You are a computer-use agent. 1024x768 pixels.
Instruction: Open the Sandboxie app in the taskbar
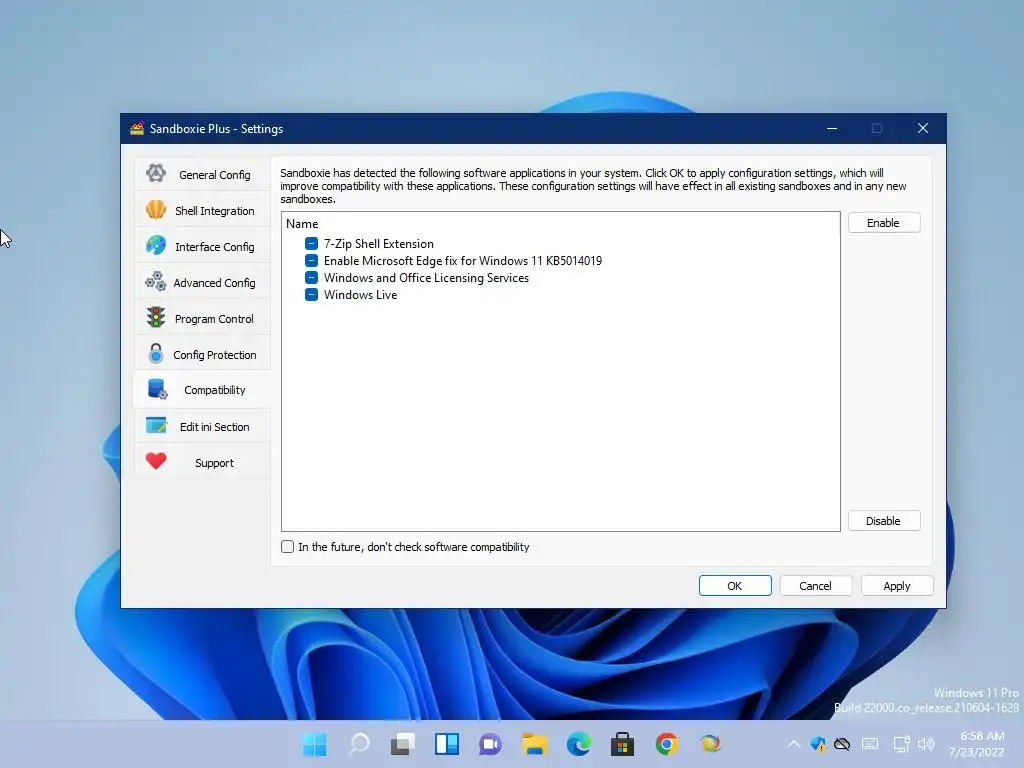click(x=710, y=744)
